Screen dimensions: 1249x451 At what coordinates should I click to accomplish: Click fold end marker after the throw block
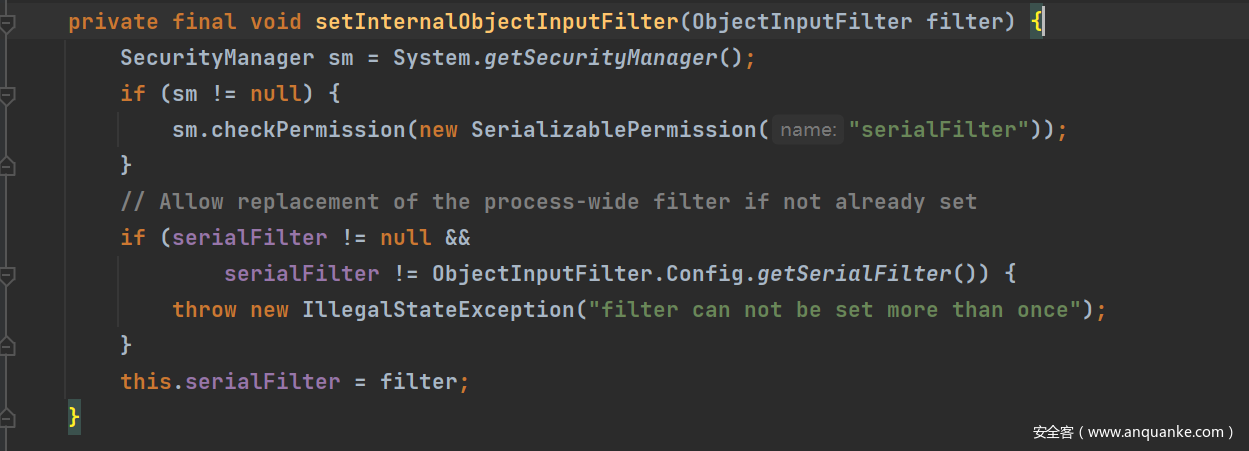click(8, 345)
